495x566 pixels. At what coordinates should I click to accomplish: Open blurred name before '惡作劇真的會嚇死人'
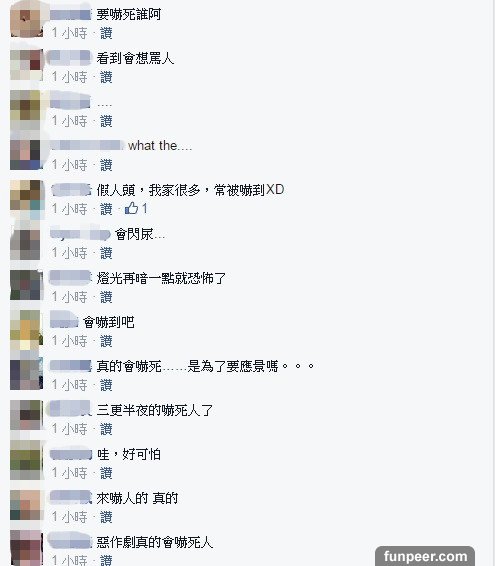70,541
